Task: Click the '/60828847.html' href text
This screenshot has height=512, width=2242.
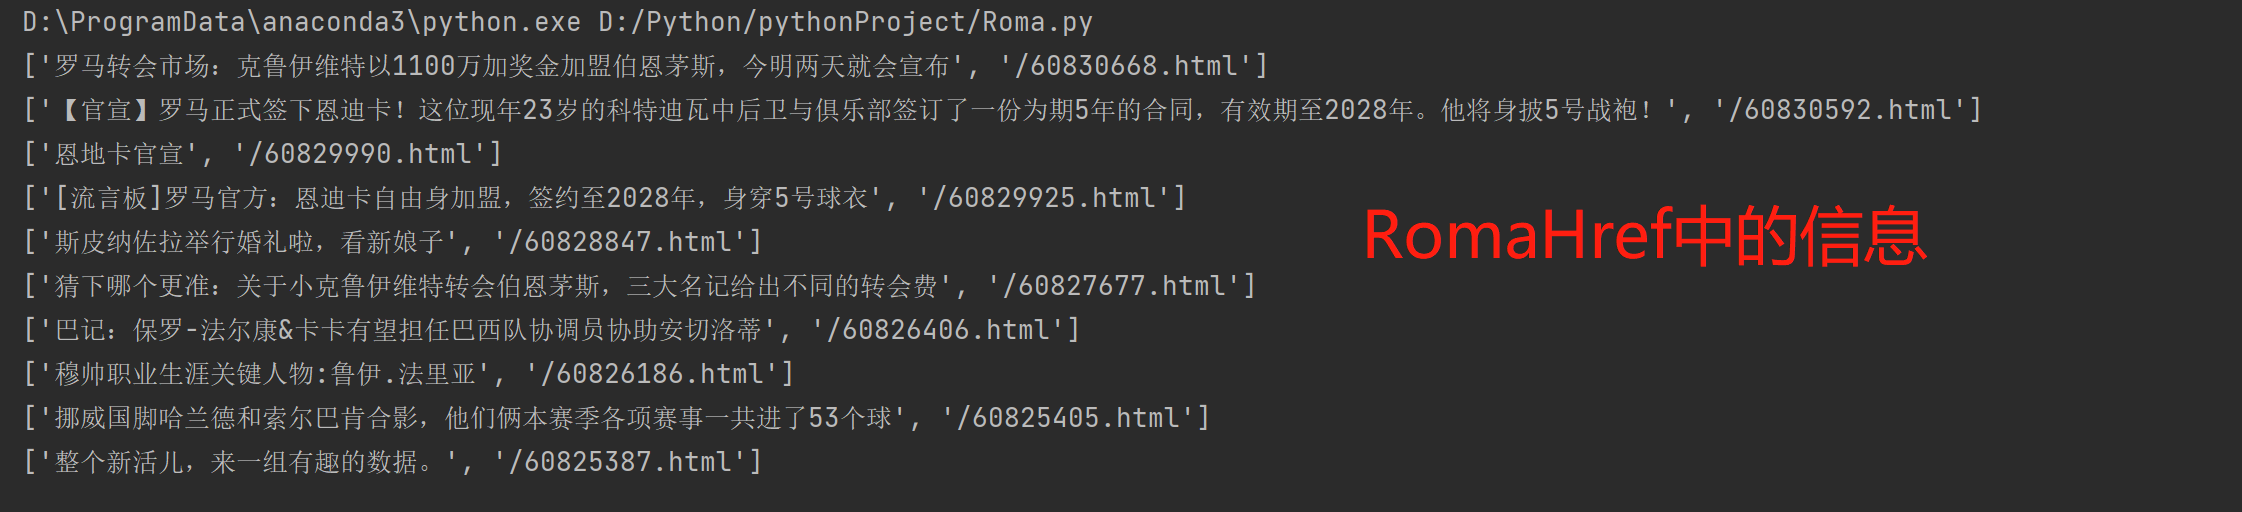Action: pos(620,242)
